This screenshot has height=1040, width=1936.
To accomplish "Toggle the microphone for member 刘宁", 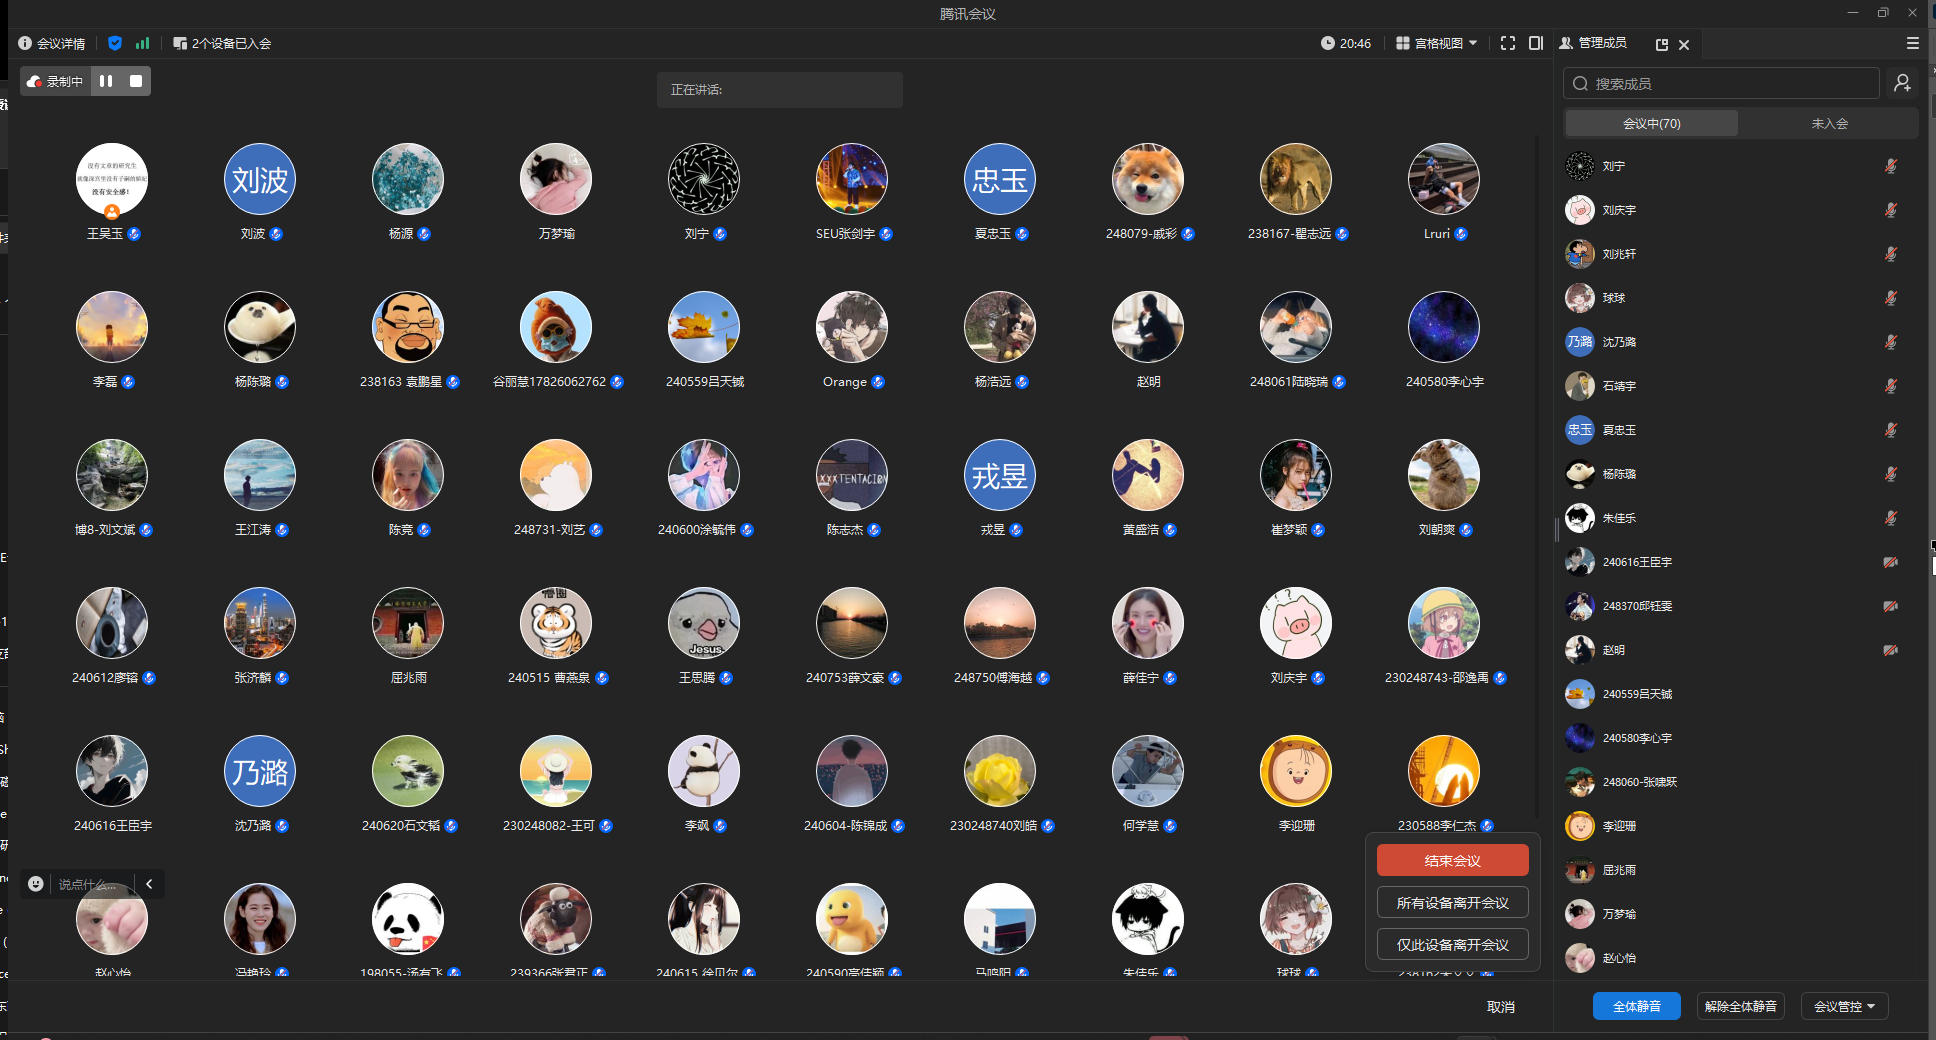I will [1890, 166].
